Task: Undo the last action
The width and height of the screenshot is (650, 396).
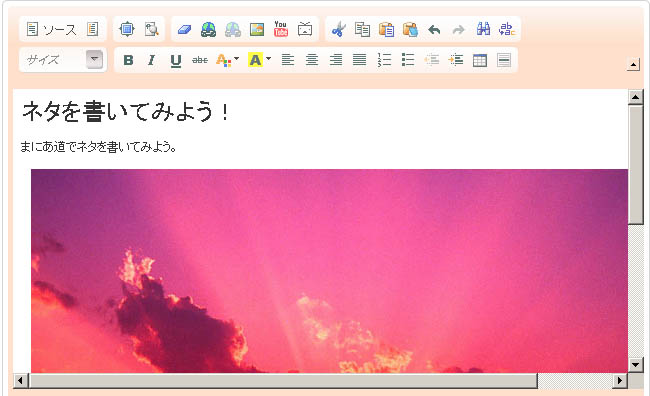Action: 434,29
